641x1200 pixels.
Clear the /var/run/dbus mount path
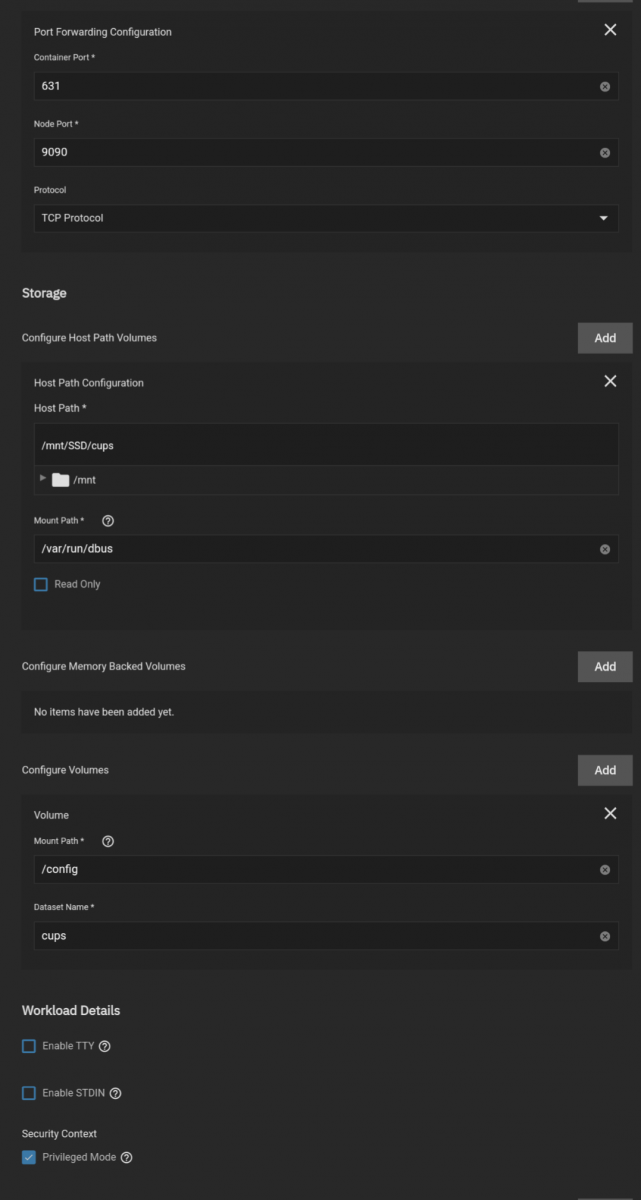pyautogui.click(x=605, y=549)
